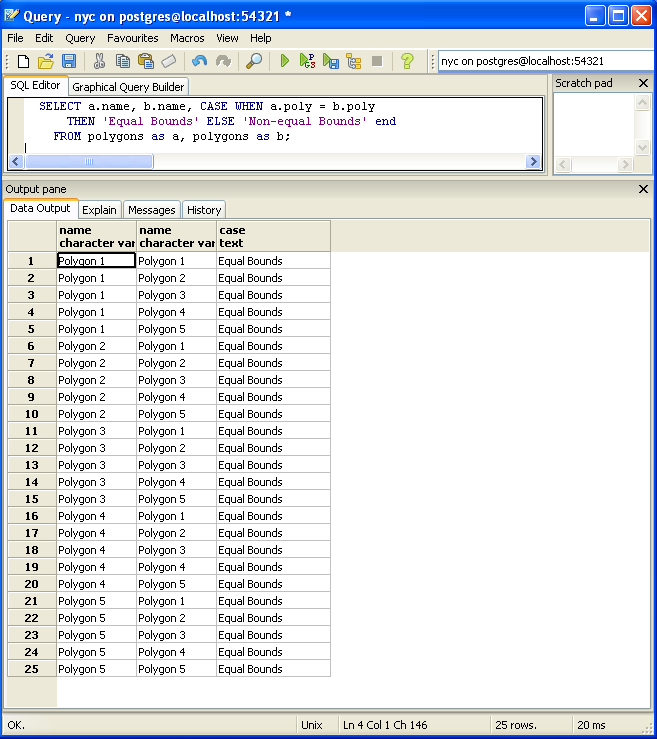Close the Scratch pad panel
The height and width of the screenshot is (739, 657).
point(643,83)
